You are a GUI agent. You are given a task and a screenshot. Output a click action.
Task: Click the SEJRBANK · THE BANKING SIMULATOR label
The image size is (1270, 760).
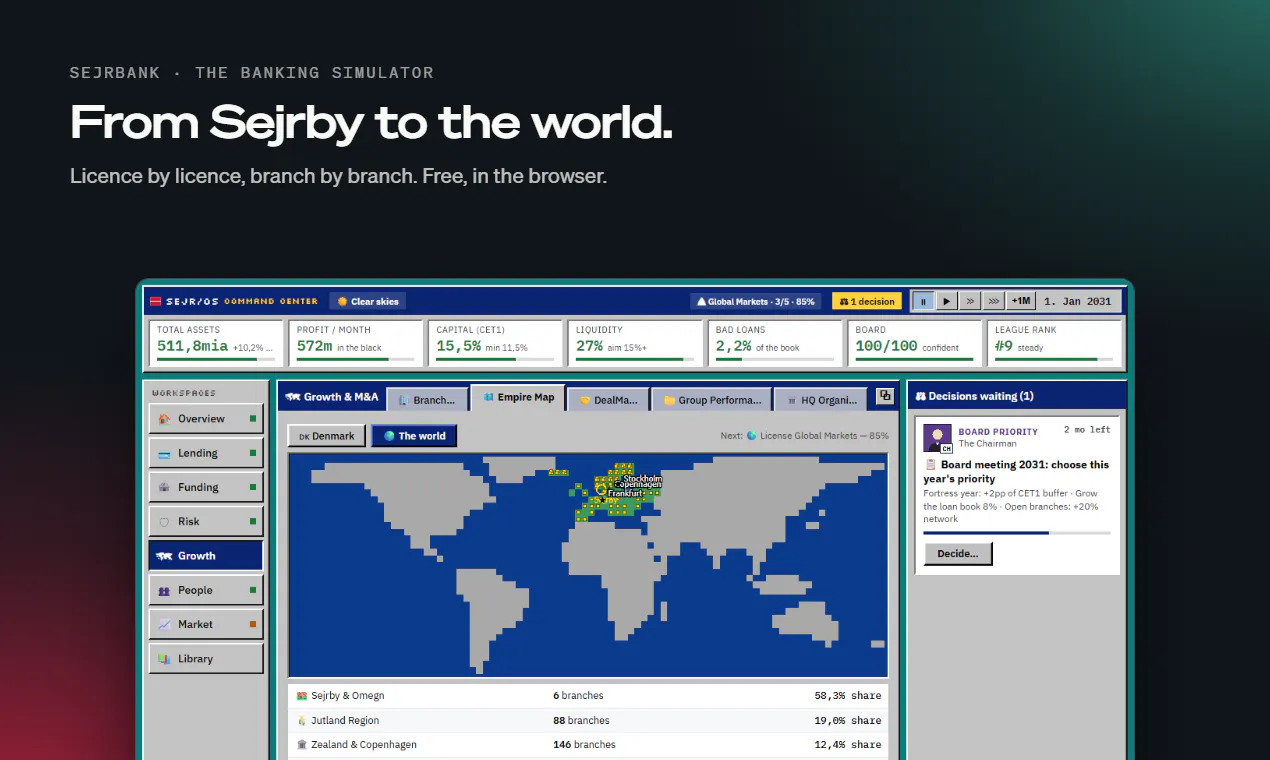252,73
